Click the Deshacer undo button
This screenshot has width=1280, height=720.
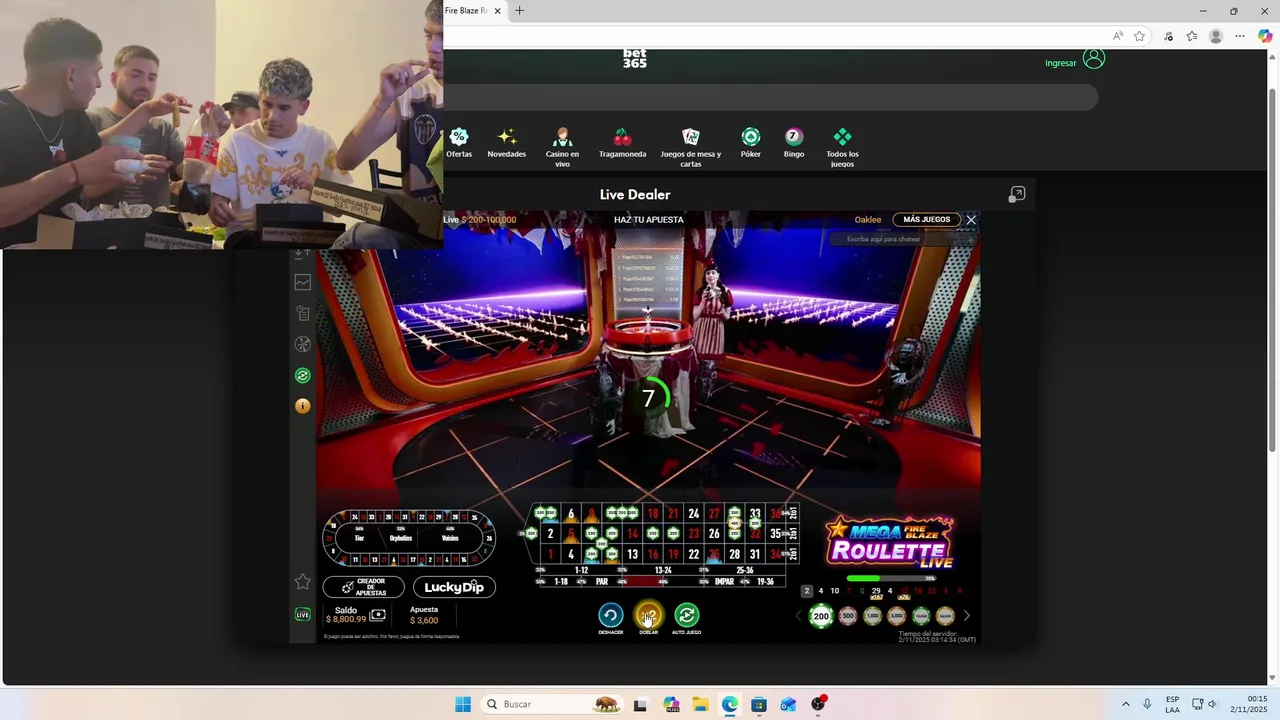[610, 615]
